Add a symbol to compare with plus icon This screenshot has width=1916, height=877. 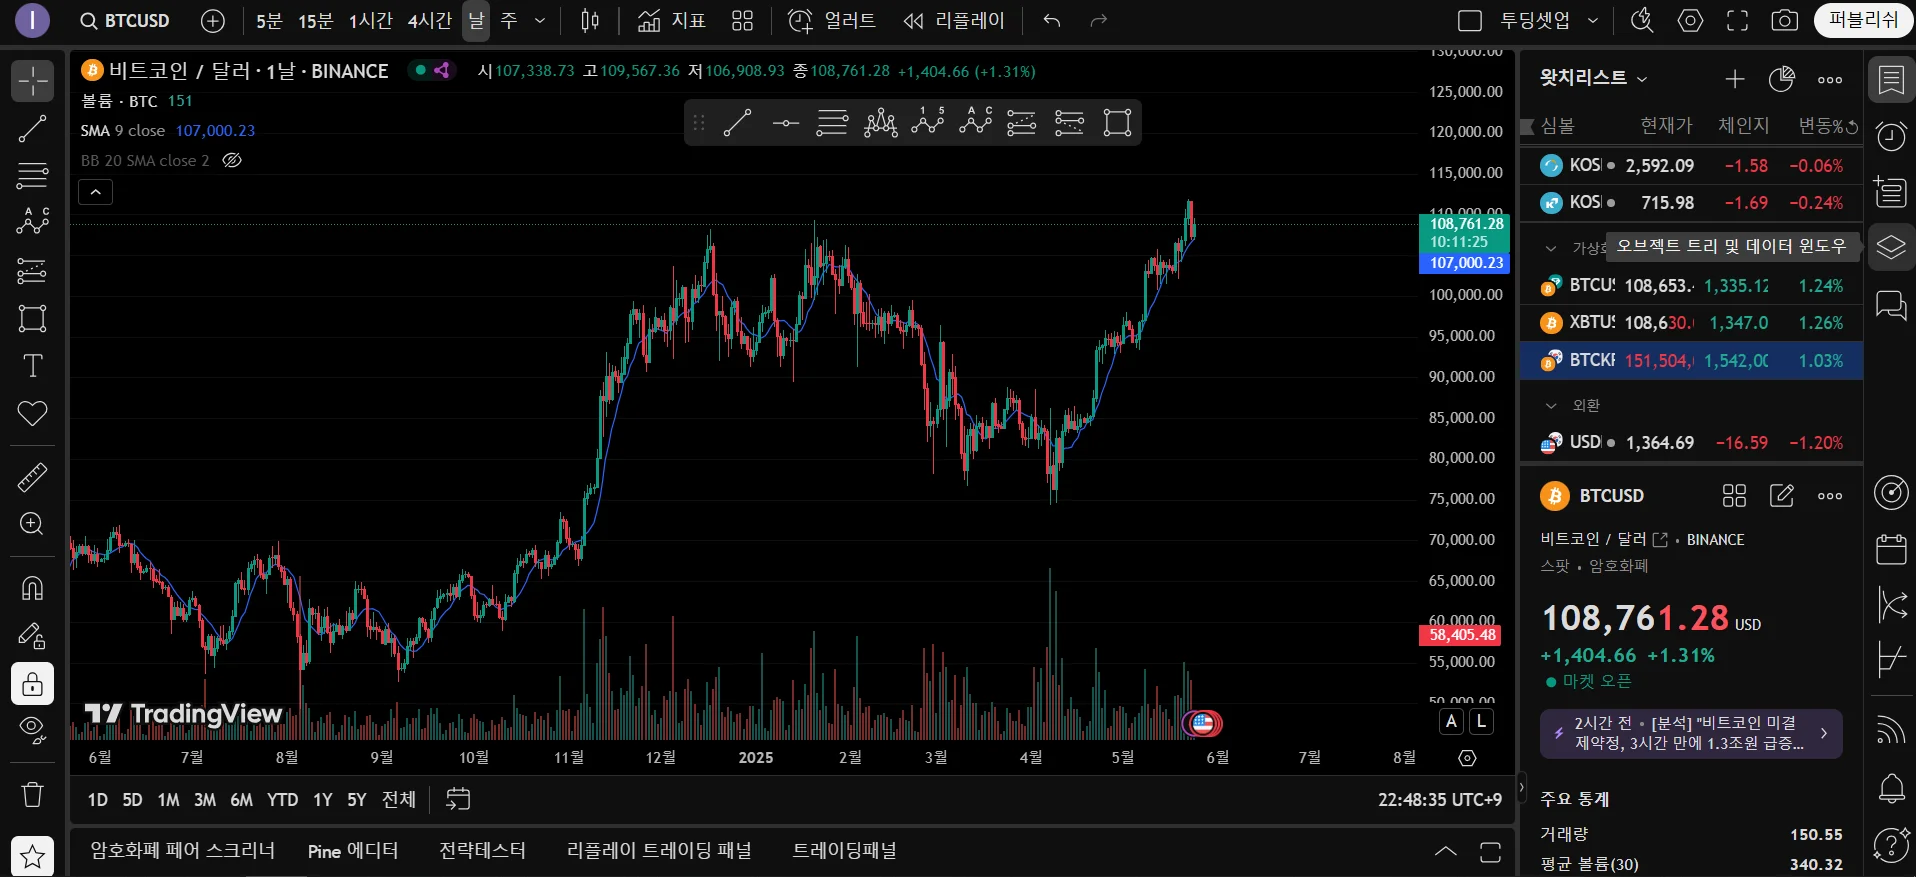[x=213, y=21]
